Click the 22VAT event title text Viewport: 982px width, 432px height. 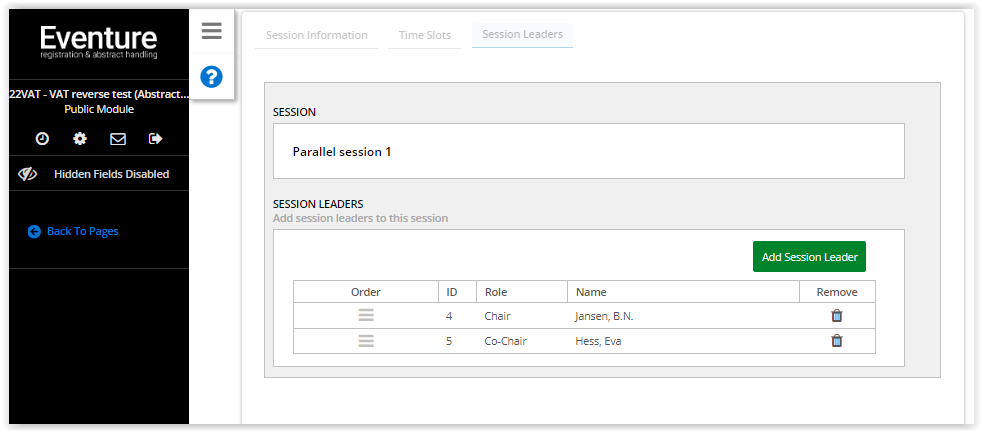(99, 95)
